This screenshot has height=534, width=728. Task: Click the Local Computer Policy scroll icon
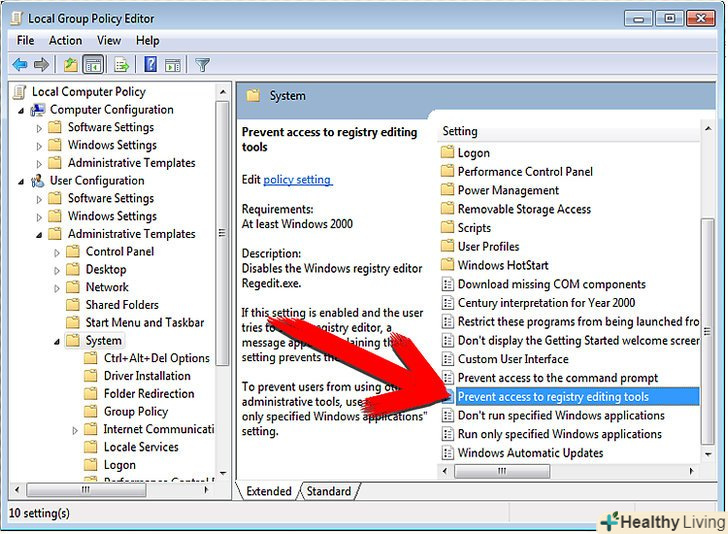[20, 92]
